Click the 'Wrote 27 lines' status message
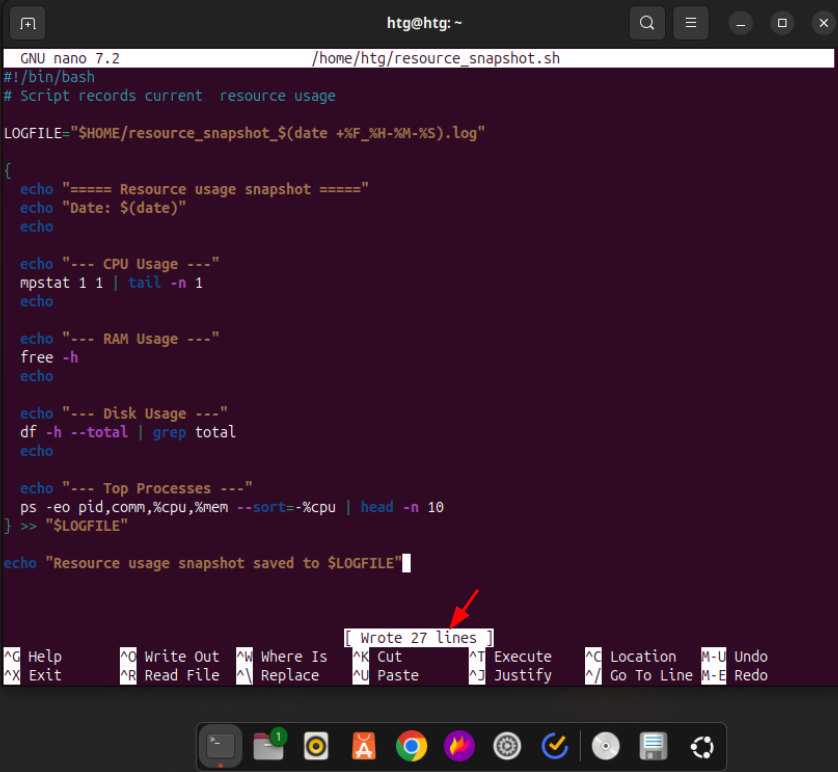The width and height of the screenshot is (838, 772). (419, 638)
